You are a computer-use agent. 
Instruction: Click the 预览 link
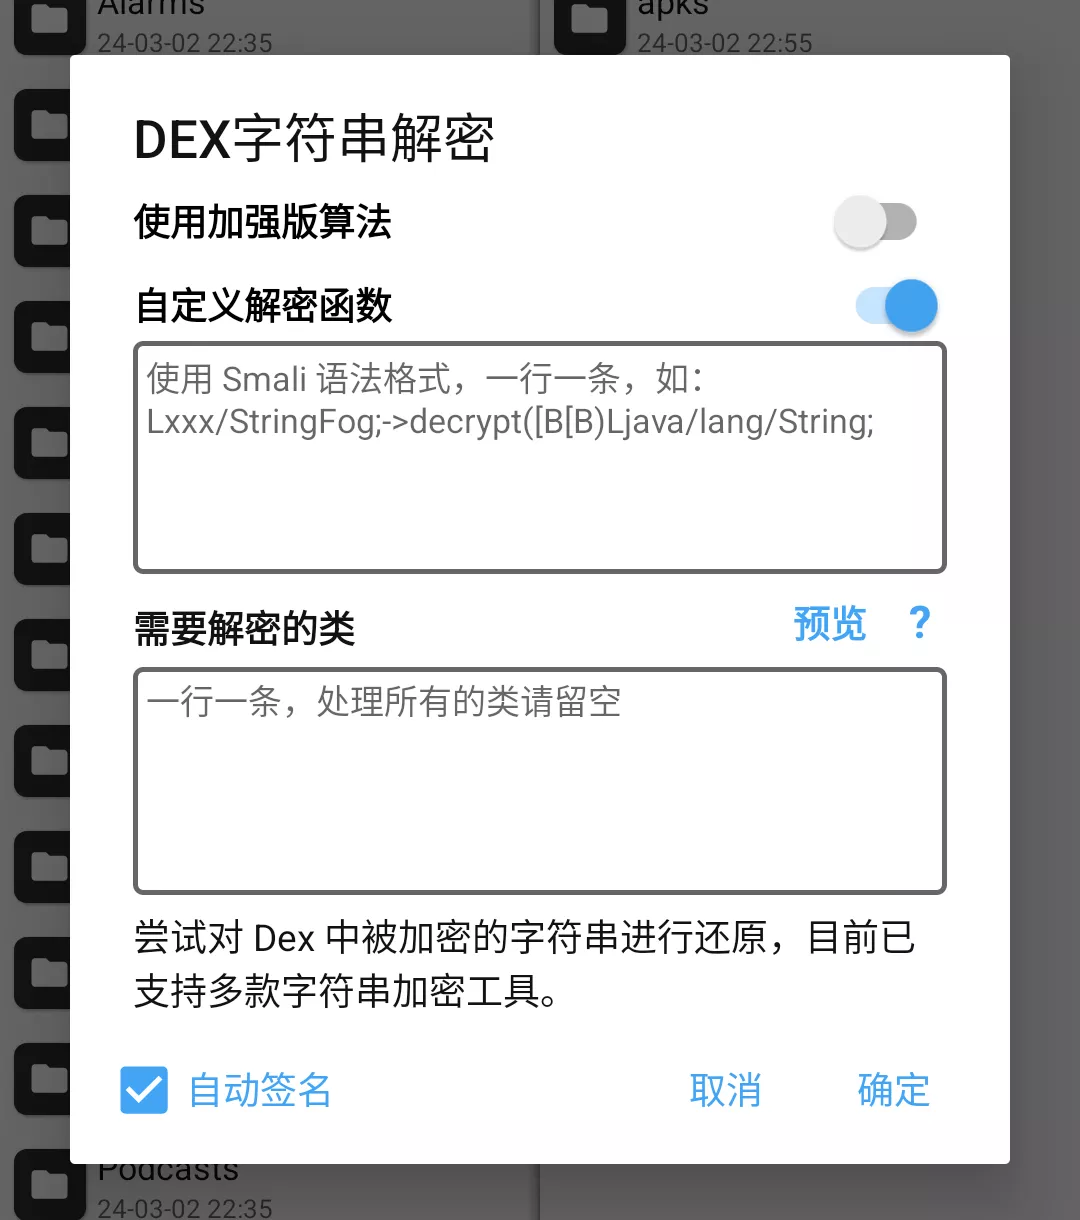tap(830, 623)
